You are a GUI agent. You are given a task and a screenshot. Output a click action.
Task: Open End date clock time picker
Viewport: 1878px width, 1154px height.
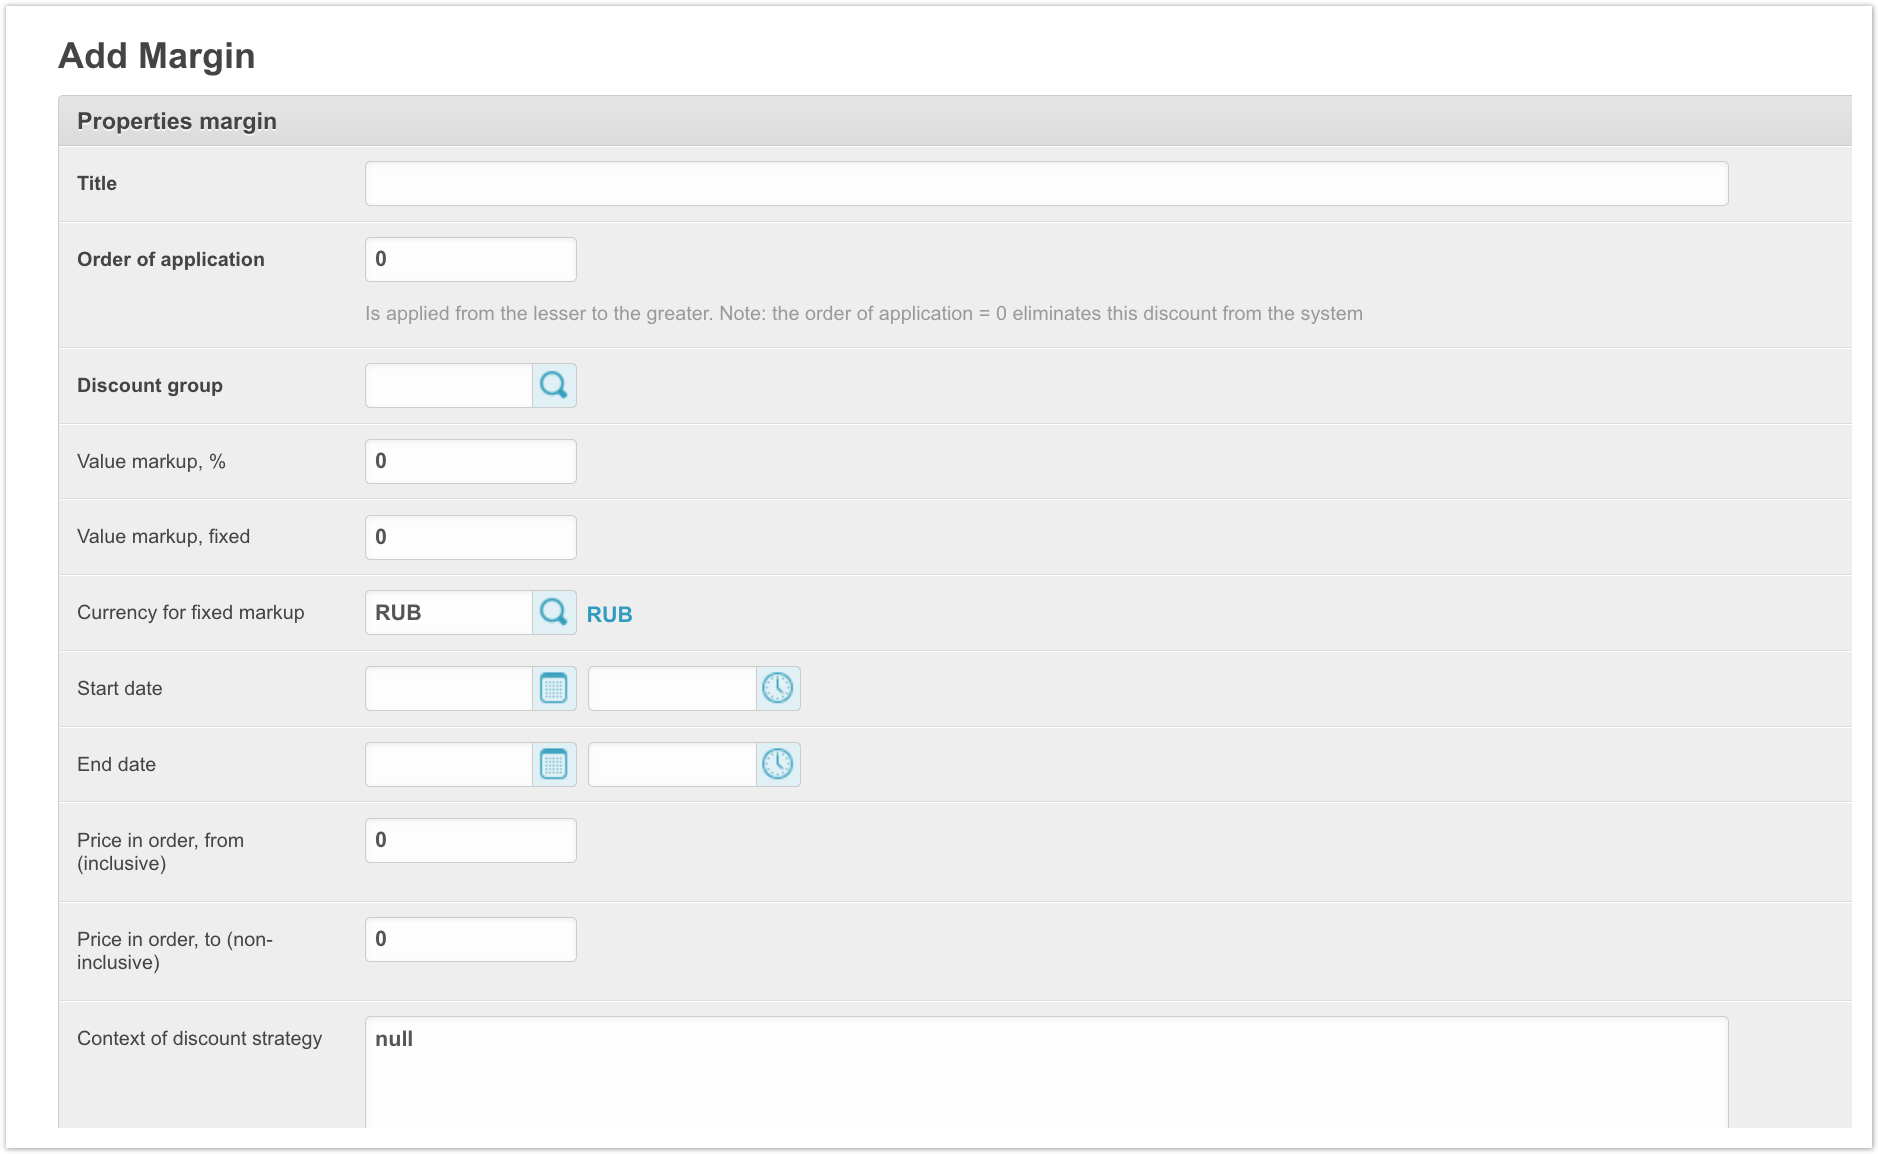point(777,764)
